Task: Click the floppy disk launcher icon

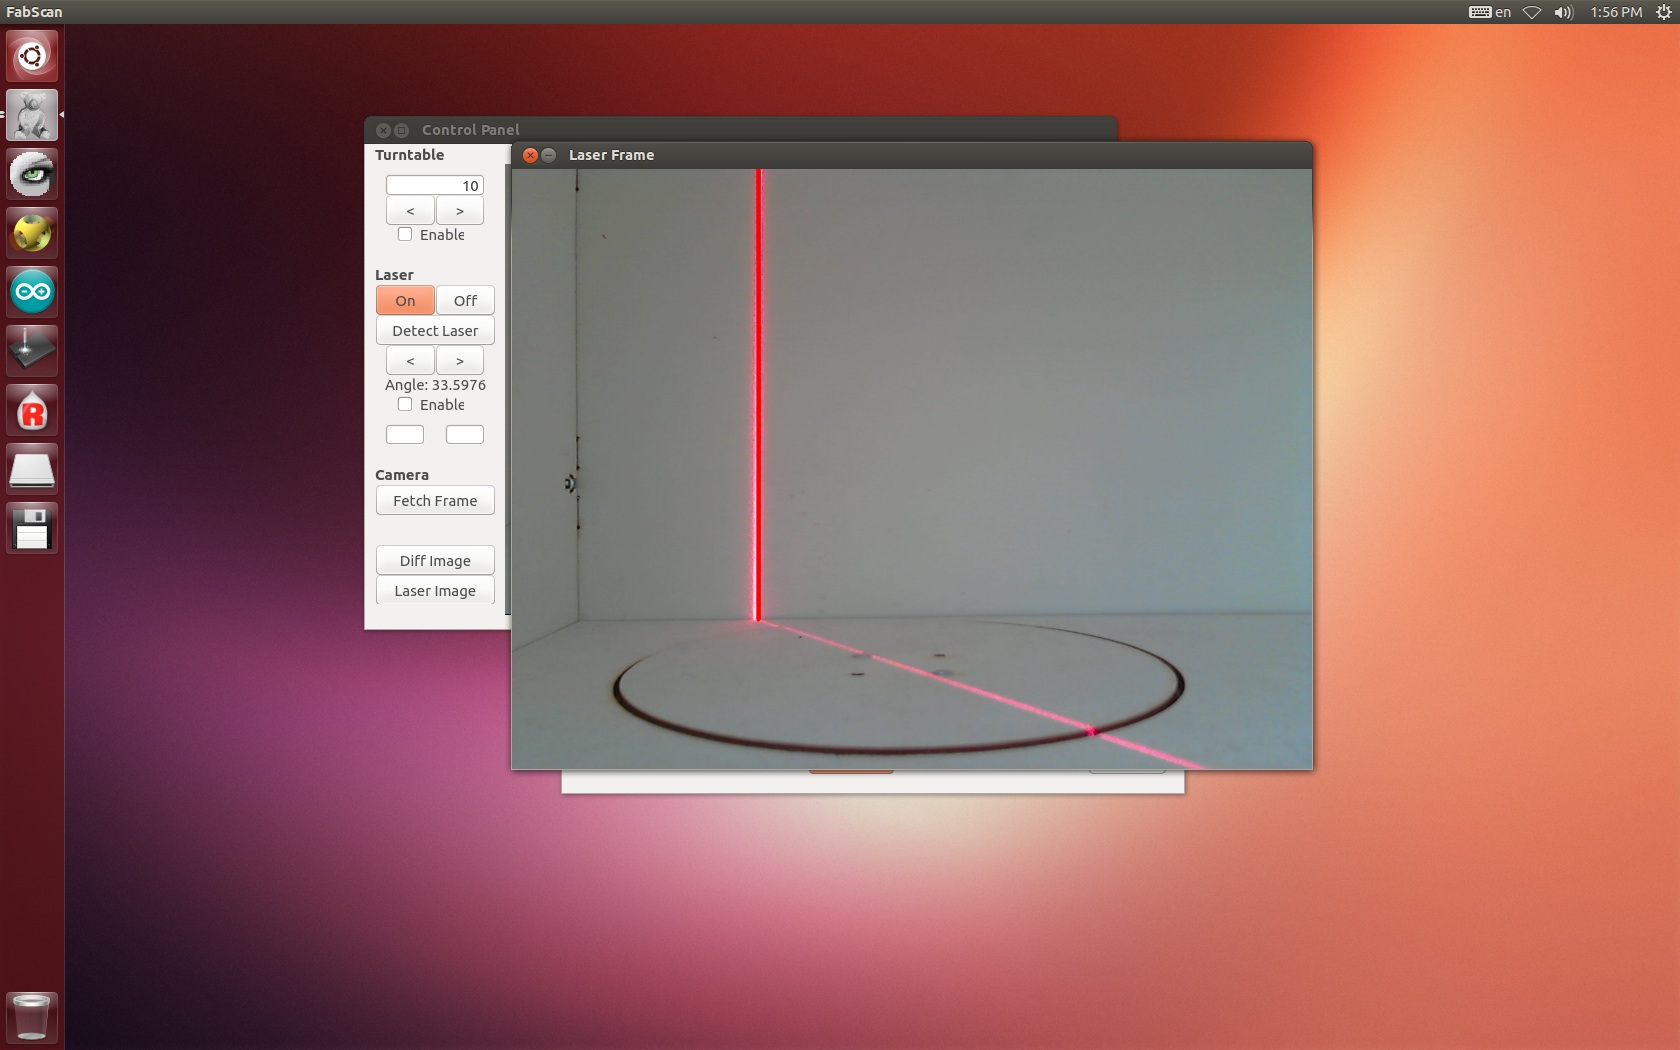Action: (x=32, y=529)
